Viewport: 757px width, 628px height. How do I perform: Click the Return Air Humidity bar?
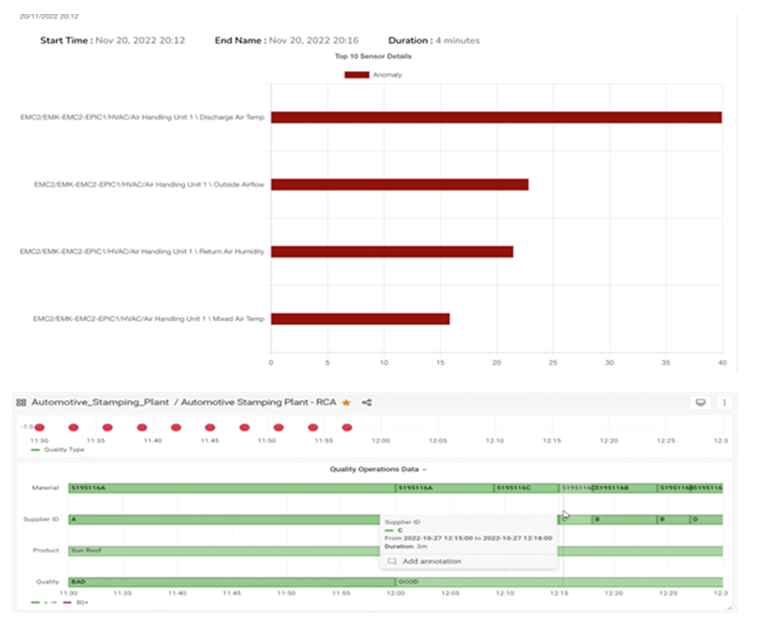click(392, 251)
